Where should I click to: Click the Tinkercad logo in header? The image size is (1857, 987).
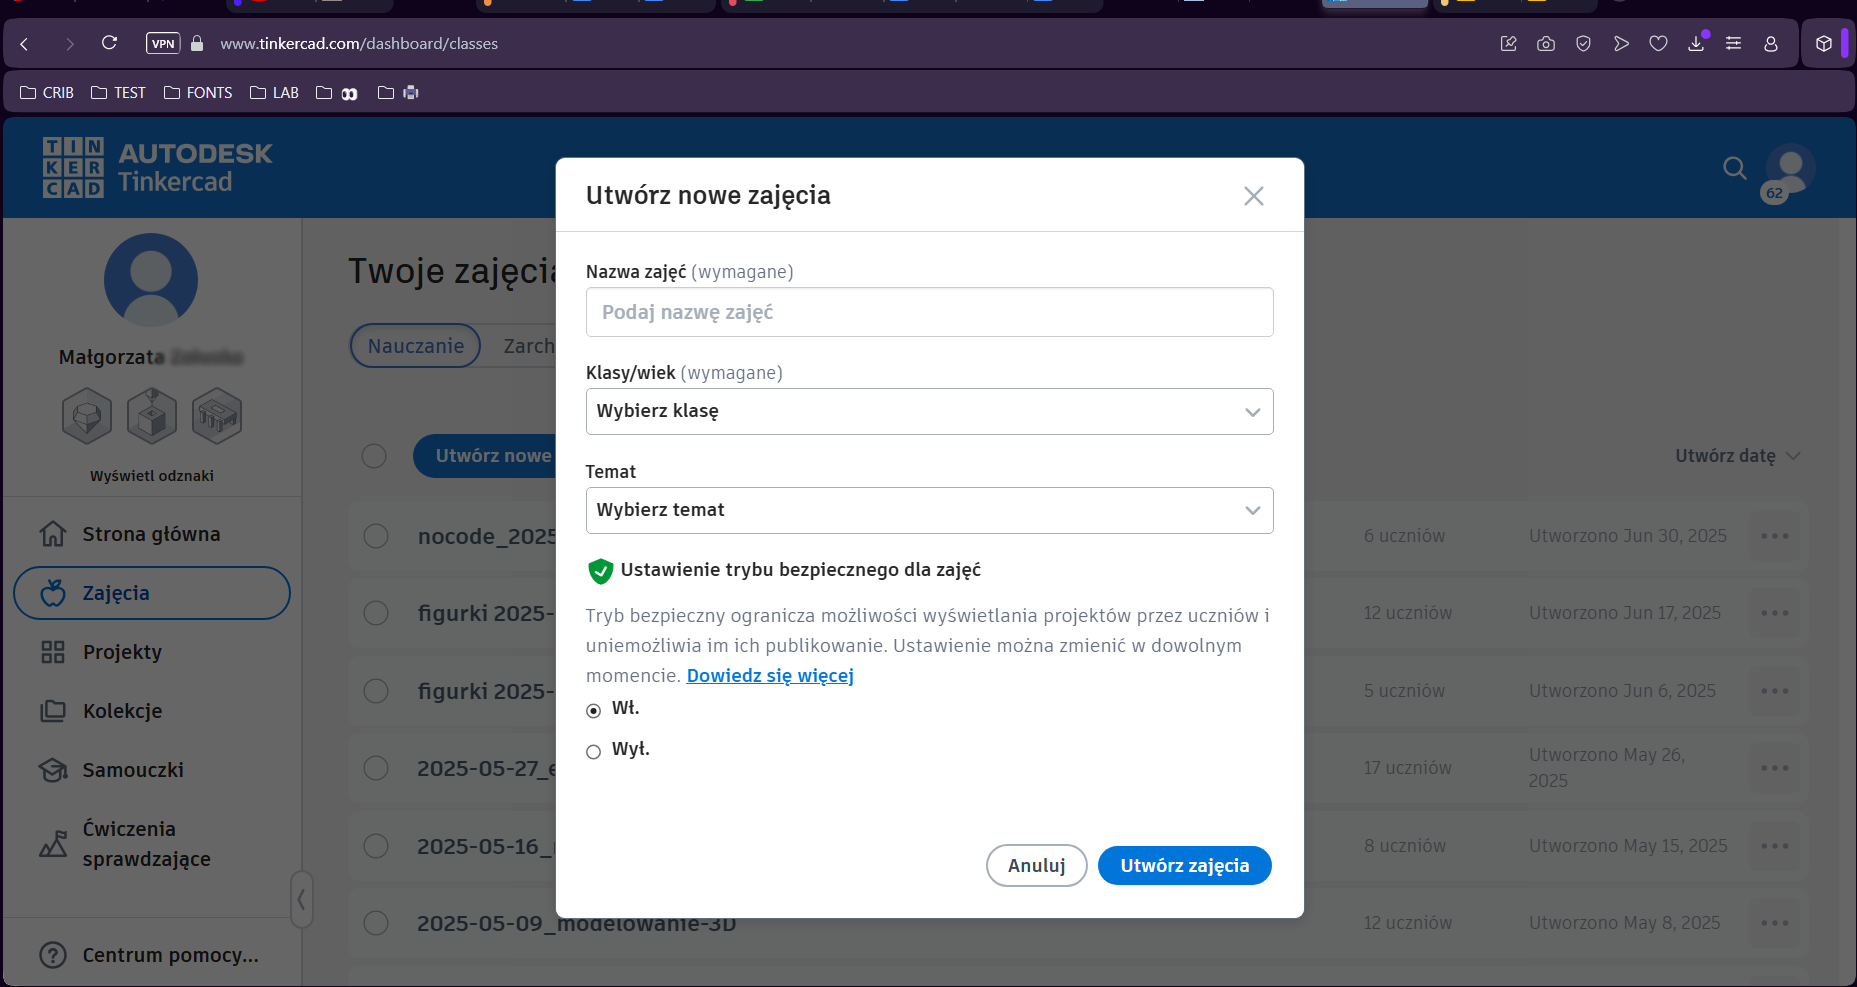[157, 168]
